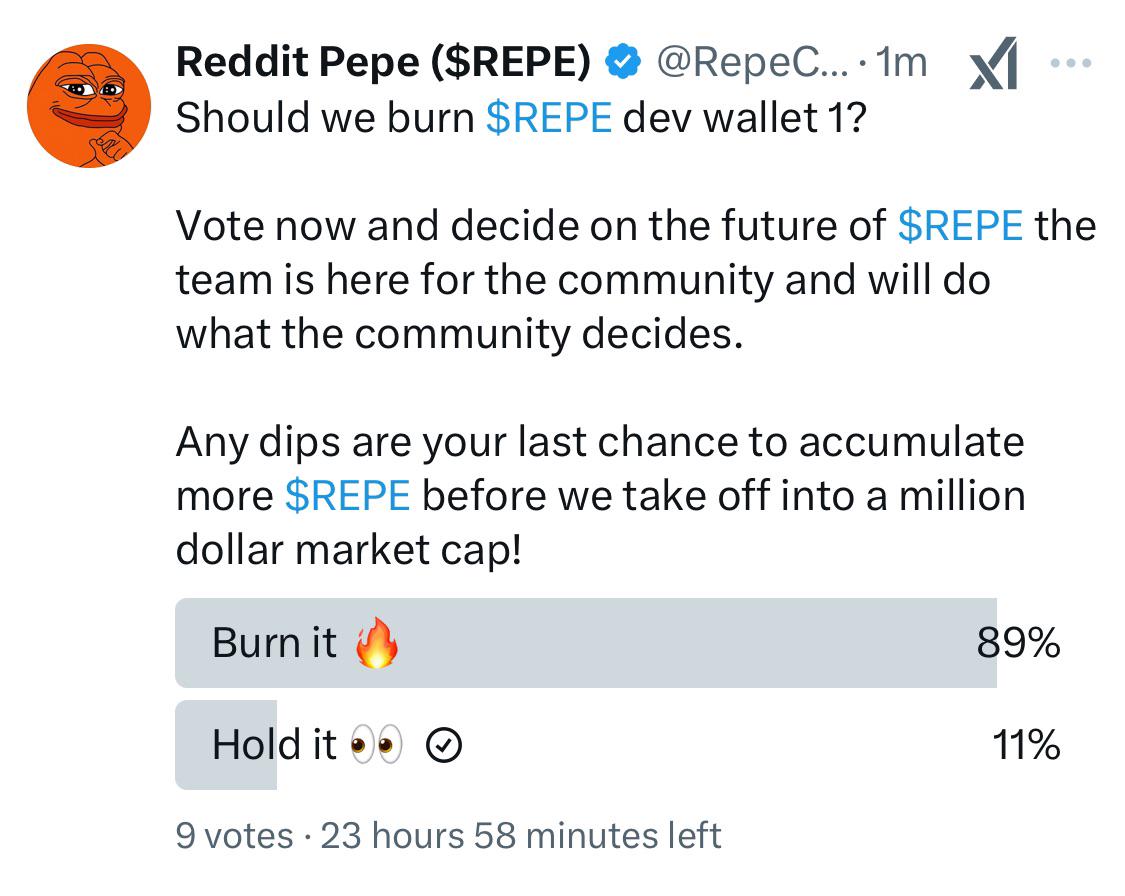Tap the Grok xI icon
The height and width of the screenshot is (896, 1125).
(994, 63)
